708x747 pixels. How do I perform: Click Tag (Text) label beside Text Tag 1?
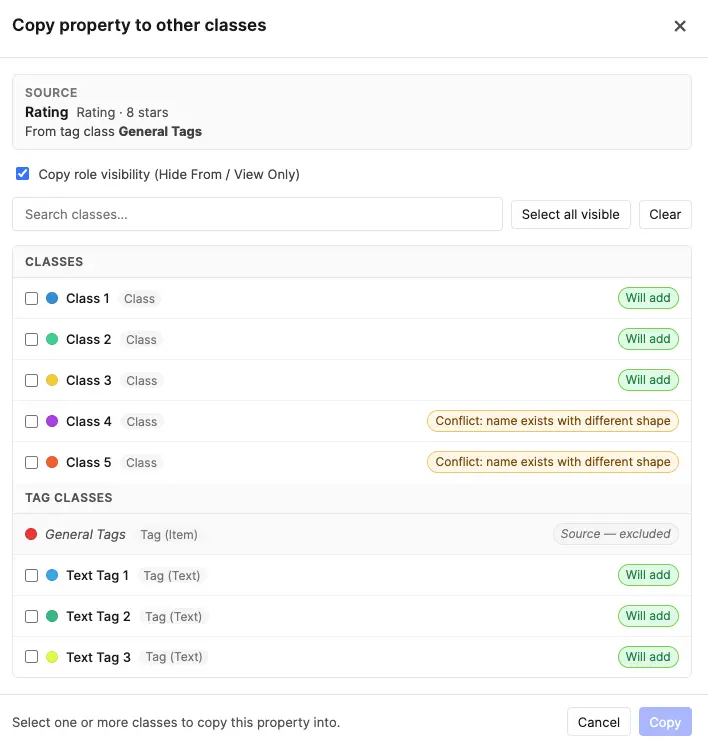172,575
